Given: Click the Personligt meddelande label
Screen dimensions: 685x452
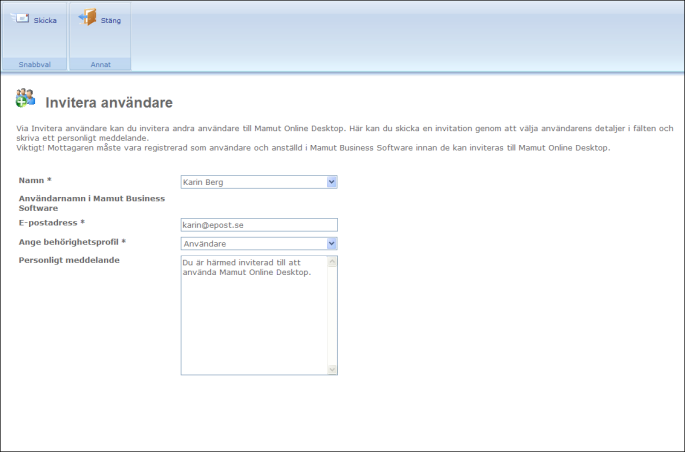Looking at the screenshot, I should pos(69,260).
